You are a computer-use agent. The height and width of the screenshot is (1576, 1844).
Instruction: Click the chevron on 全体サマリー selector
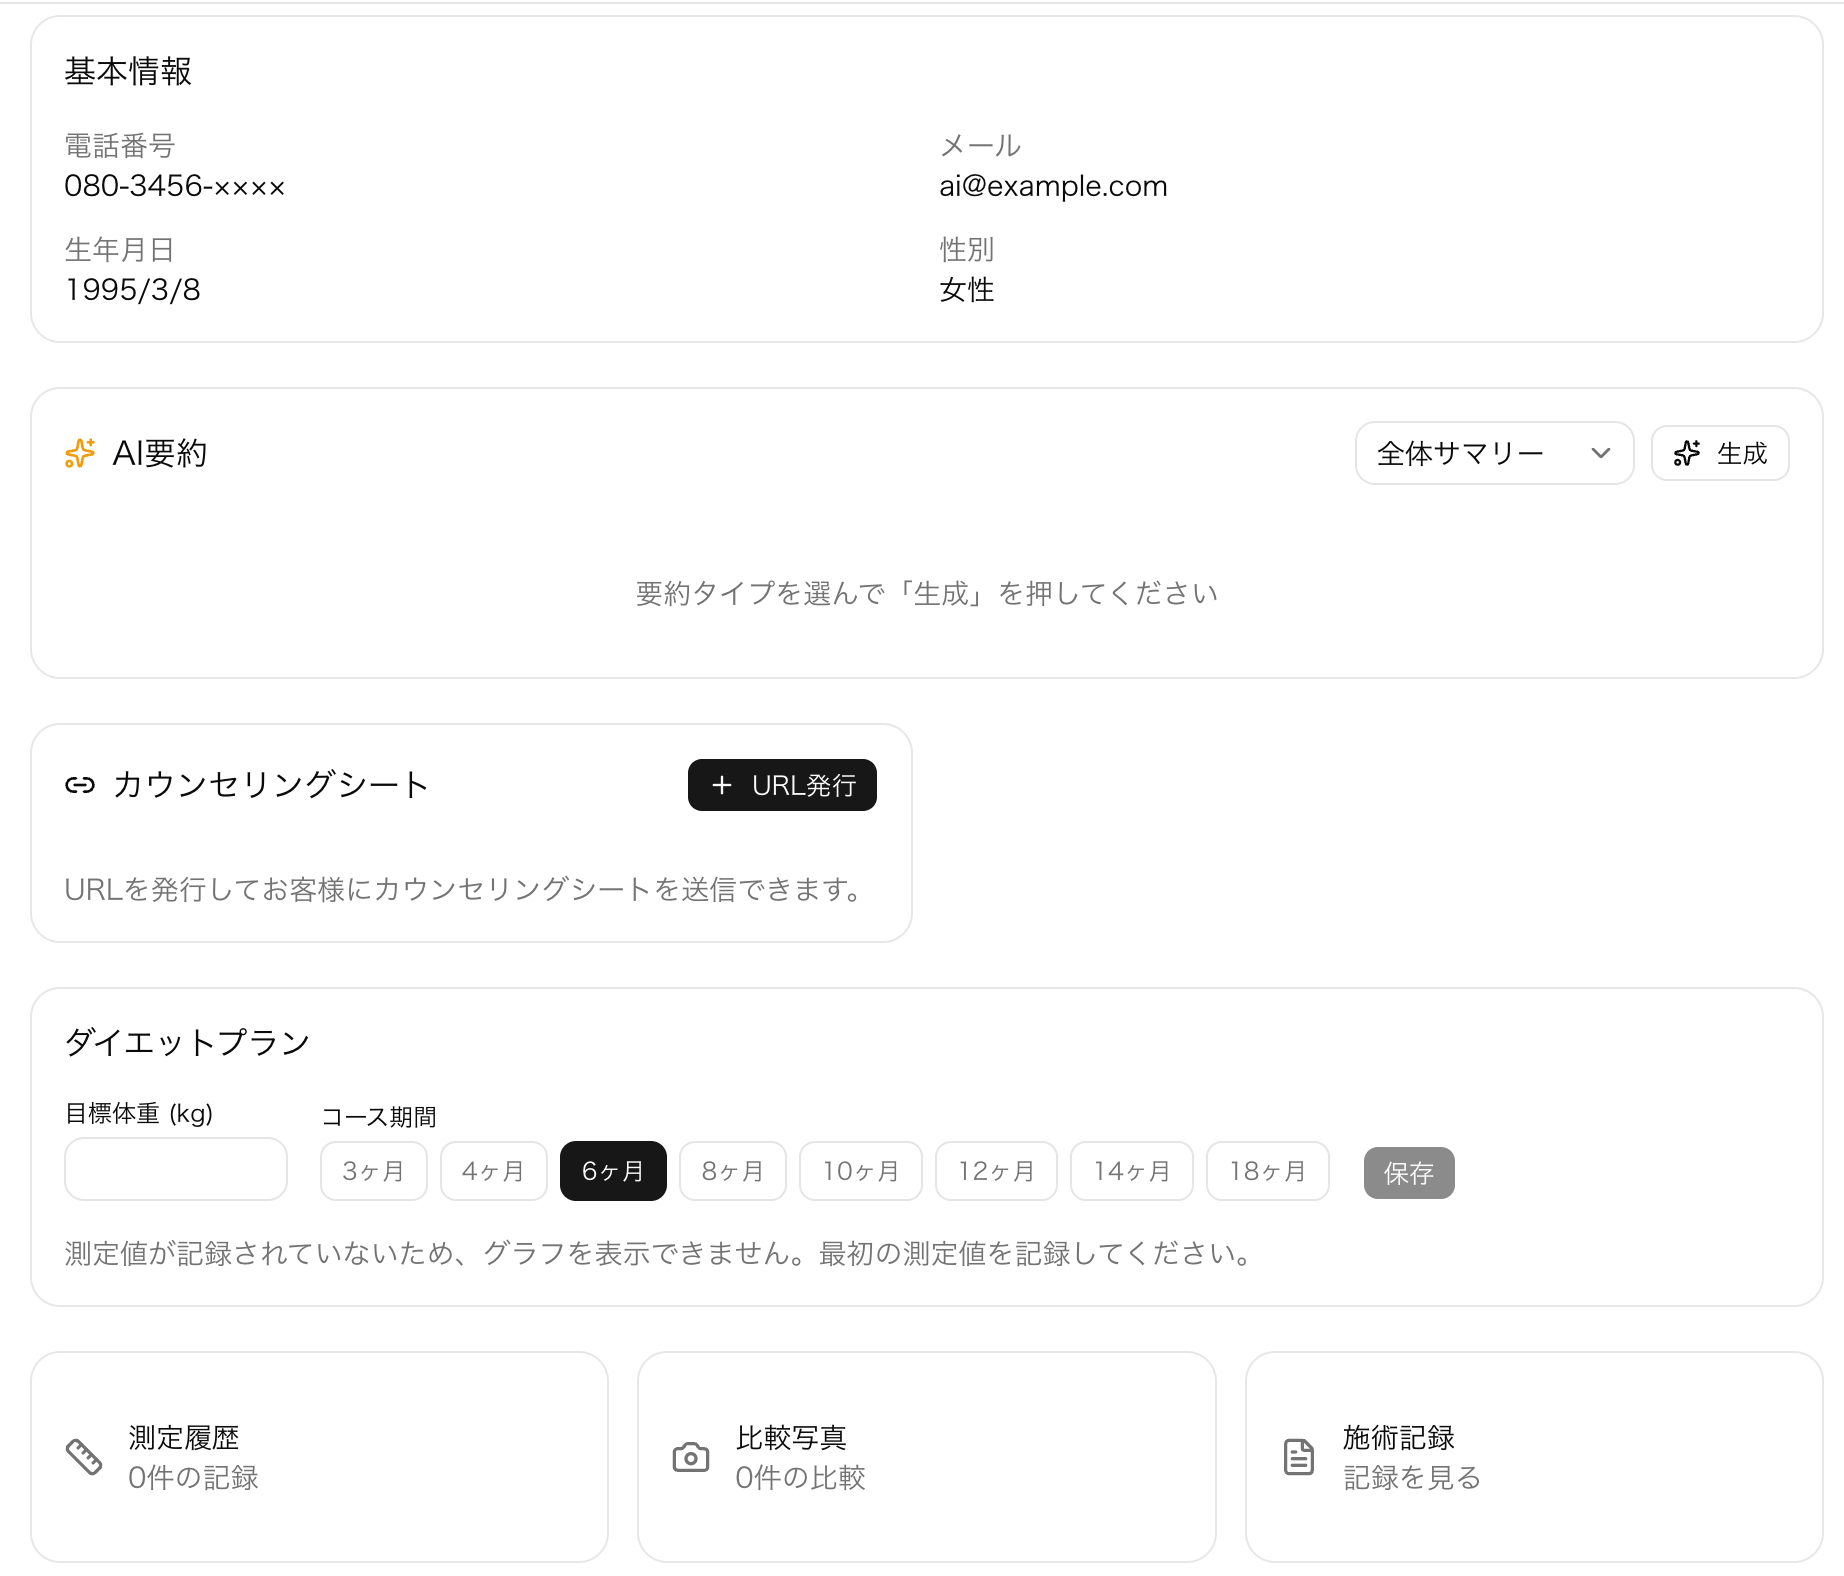pos(1601,453)
